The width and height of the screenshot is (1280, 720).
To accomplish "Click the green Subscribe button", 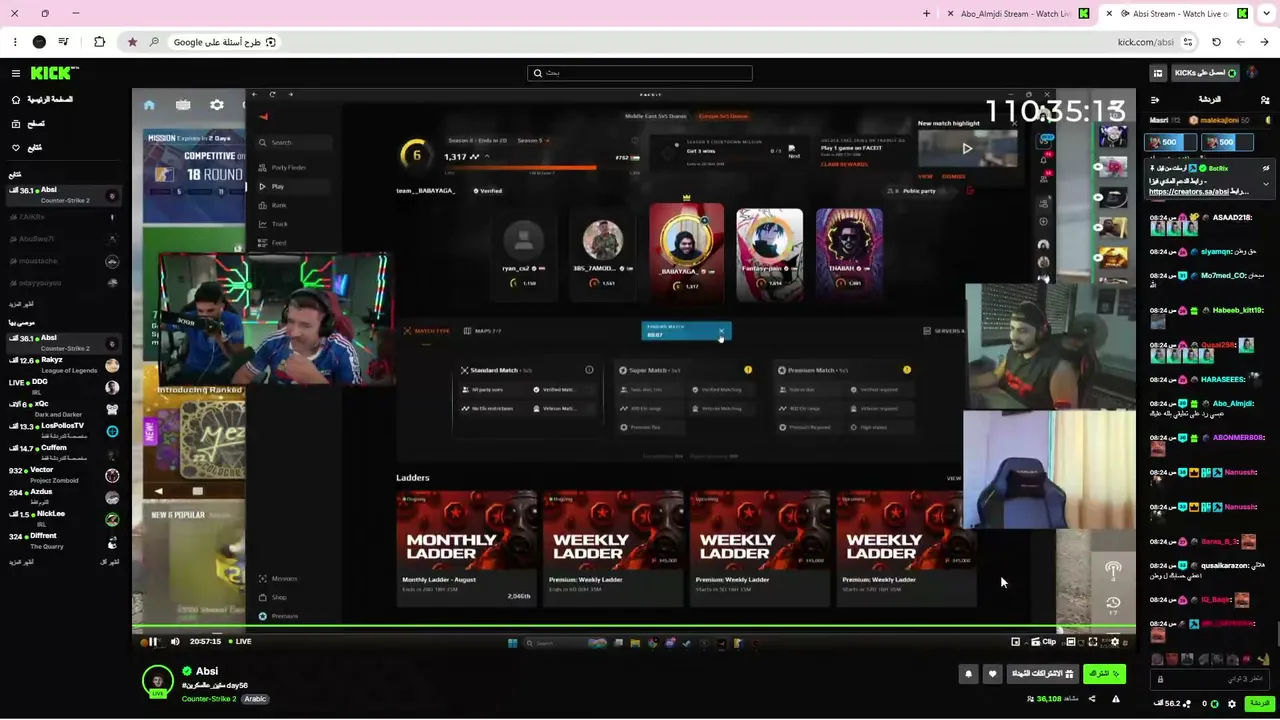I will click(x=1104, y=674).
